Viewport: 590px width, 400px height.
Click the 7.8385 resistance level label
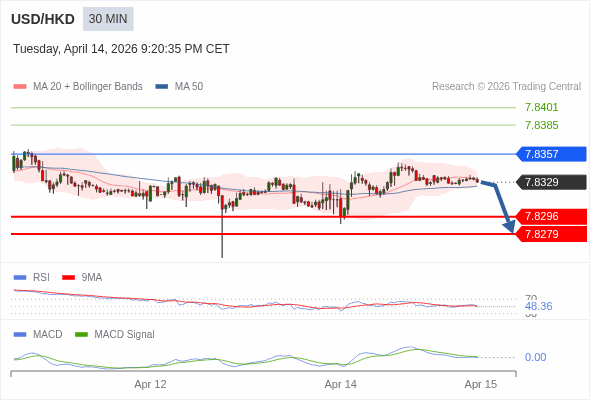tap(541, 125)
